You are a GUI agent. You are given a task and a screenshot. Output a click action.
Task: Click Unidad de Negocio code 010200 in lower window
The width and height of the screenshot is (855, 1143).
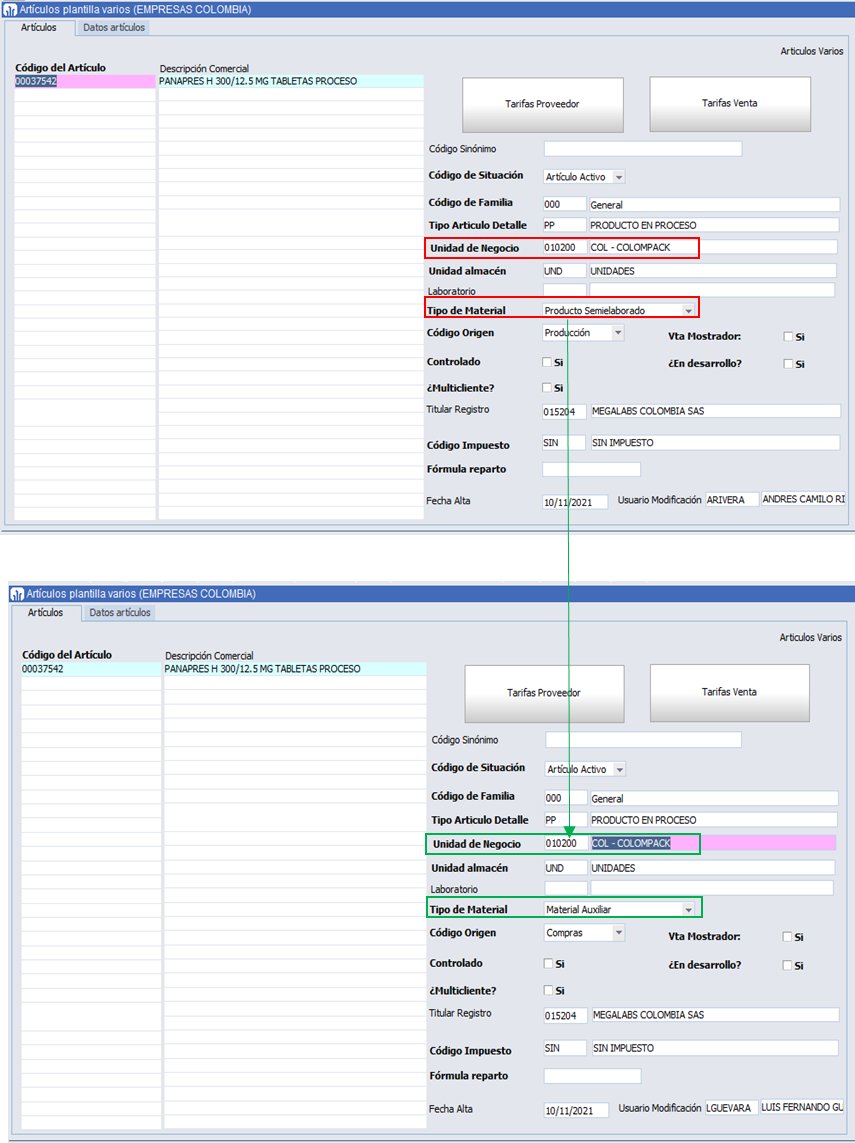[x=566, y=843]
